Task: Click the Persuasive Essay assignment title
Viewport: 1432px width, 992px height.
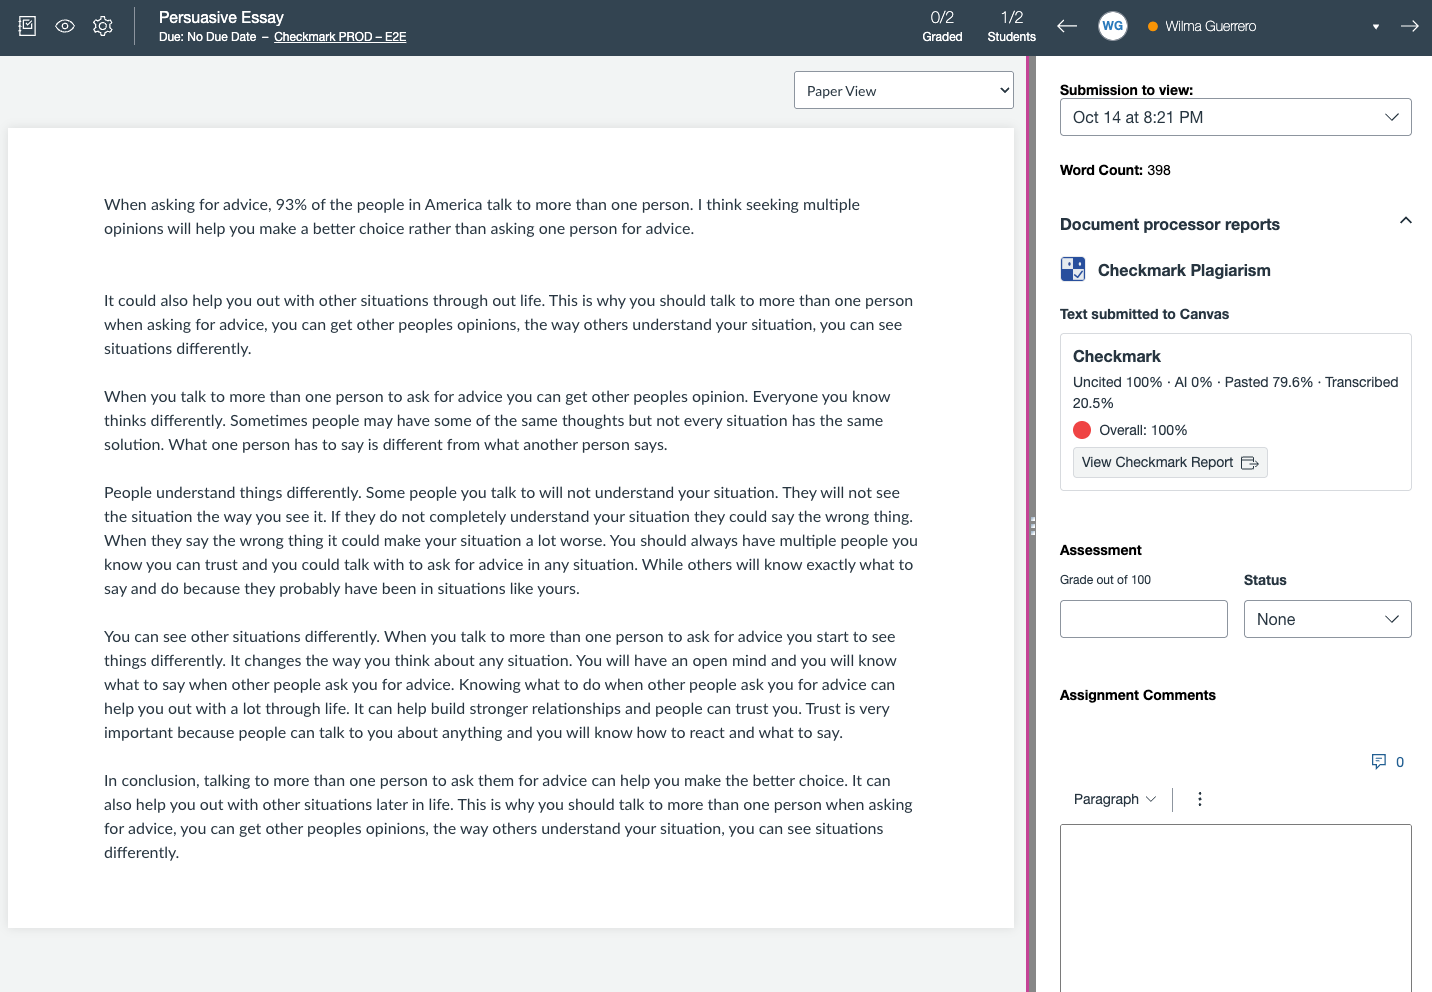Action: coord(221,17)
